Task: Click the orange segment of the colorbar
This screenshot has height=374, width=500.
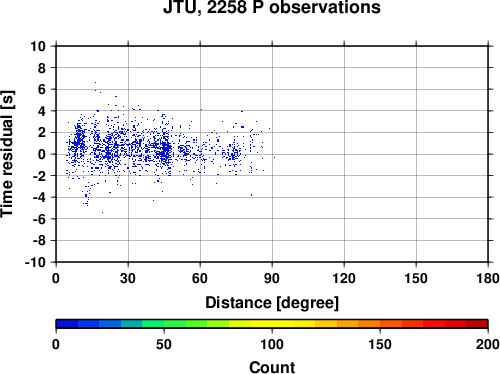Action: (369, 324)
